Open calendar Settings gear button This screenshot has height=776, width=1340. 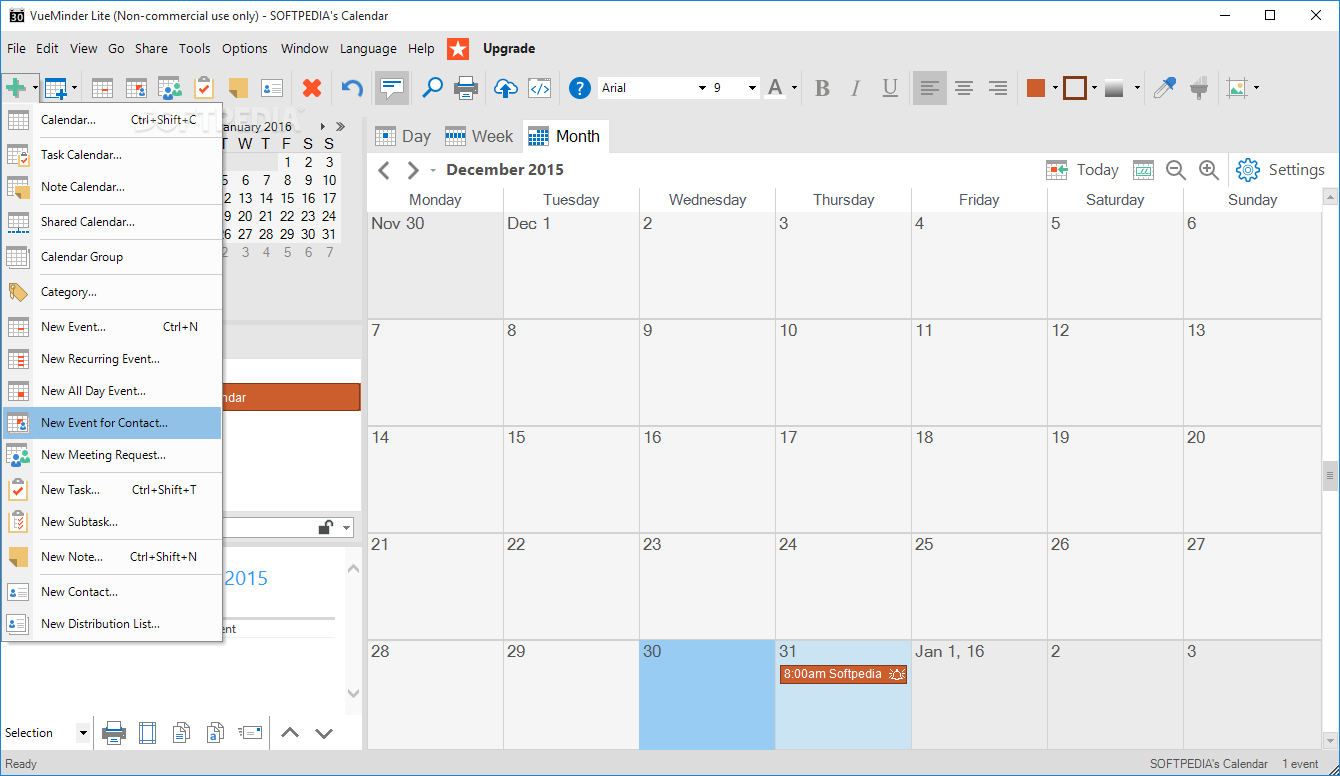pyautogui.click(x=1280, y=170)
